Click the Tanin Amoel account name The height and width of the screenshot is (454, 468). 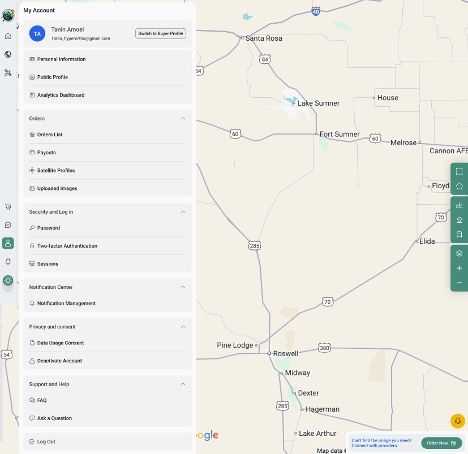(68, 30)
